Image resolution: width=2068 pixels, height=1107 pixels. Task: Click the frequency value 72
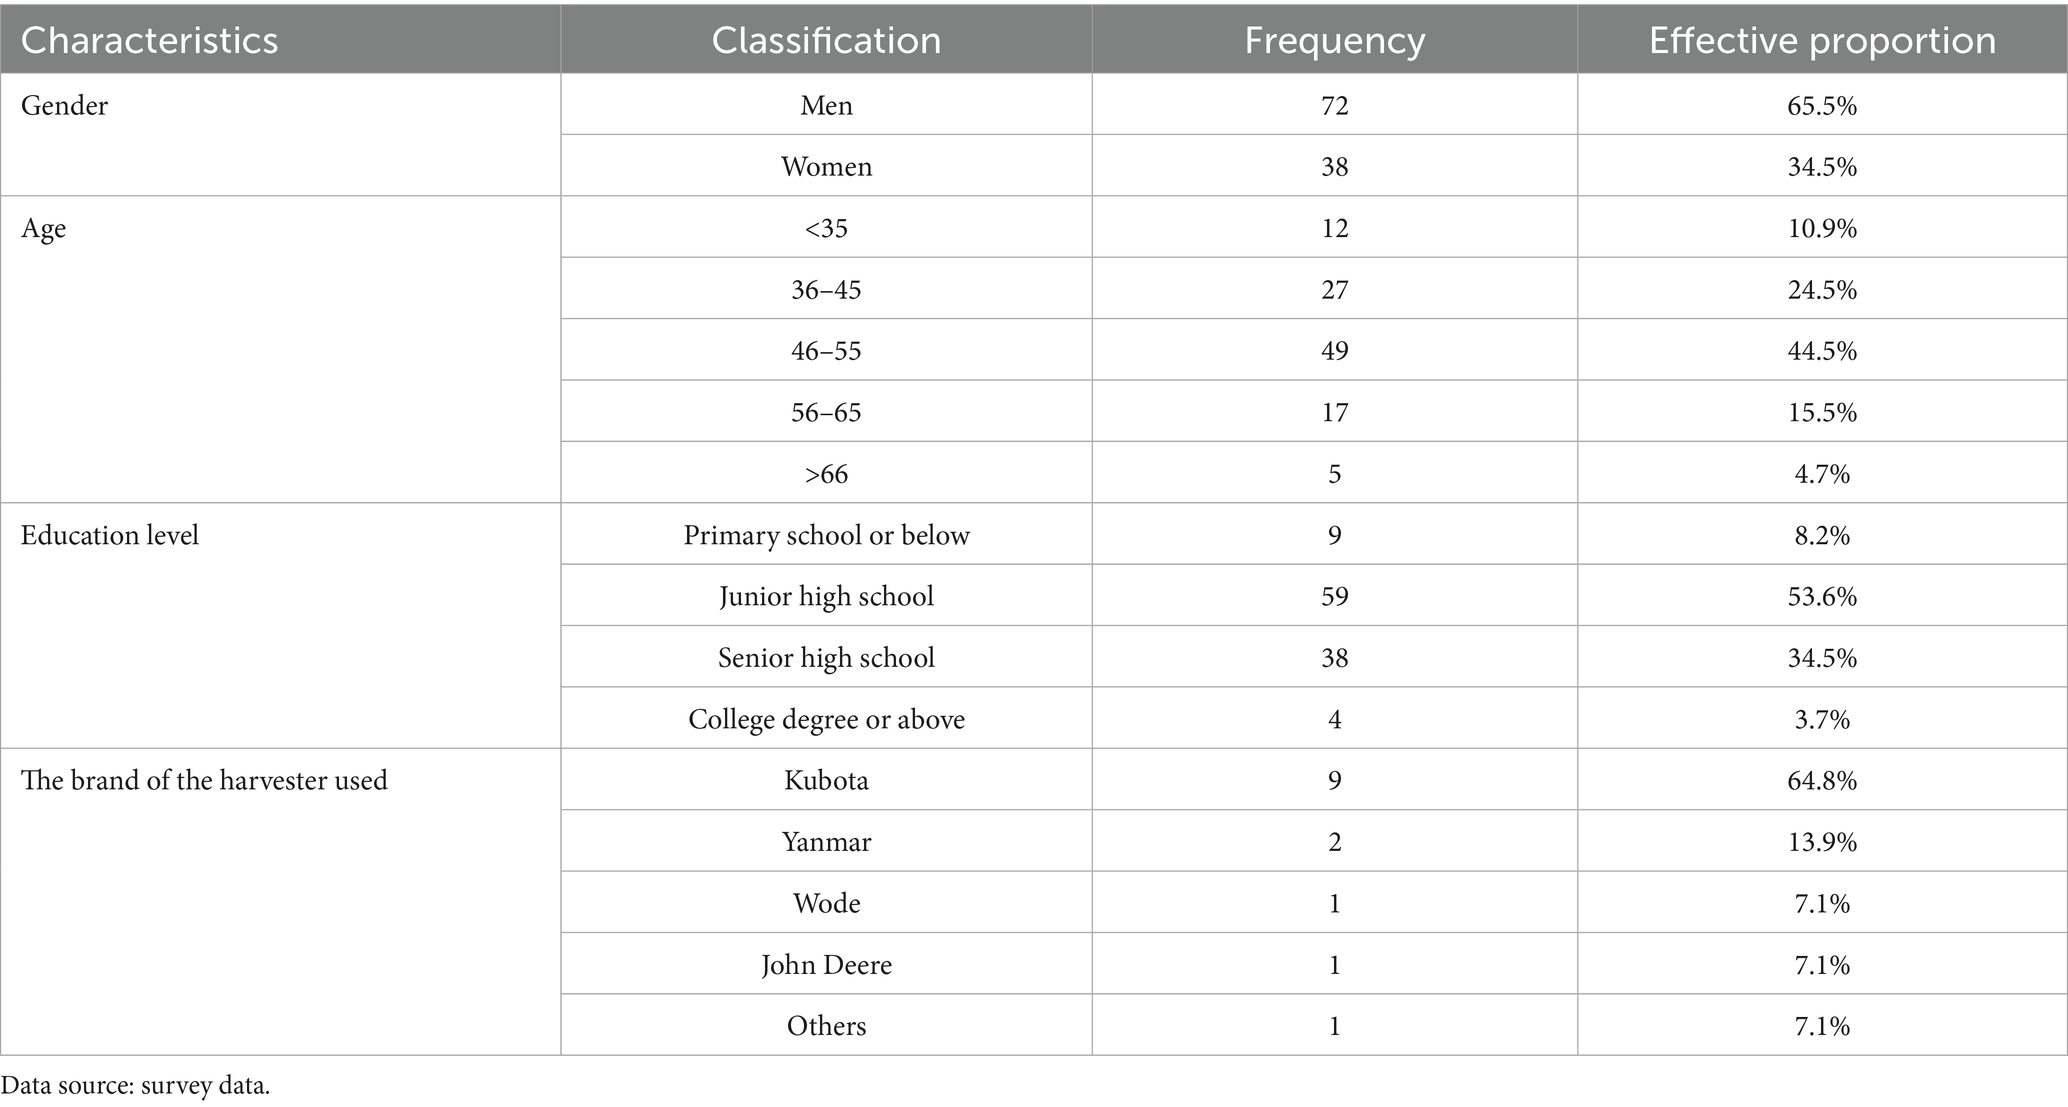click(1334, 105)
